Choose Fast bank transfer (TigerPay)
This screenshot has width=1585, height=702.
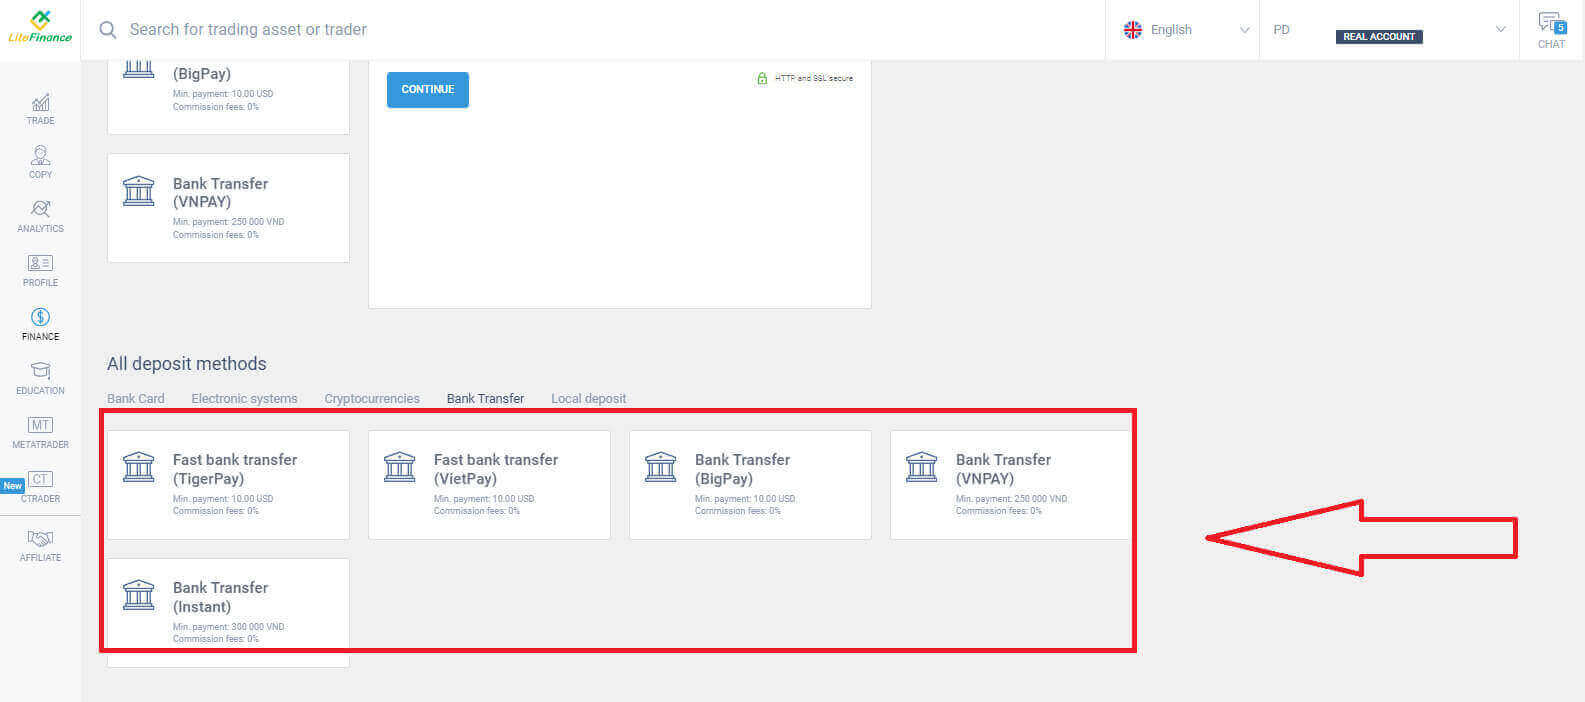[x=228, y=485]
